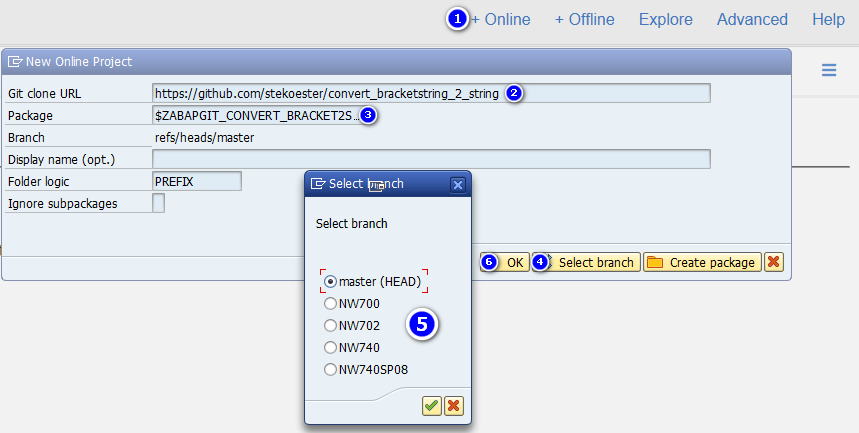Focus the Git clone URL field
The width and height of the screenshot is (859, 433).
(x=431, y=93)
